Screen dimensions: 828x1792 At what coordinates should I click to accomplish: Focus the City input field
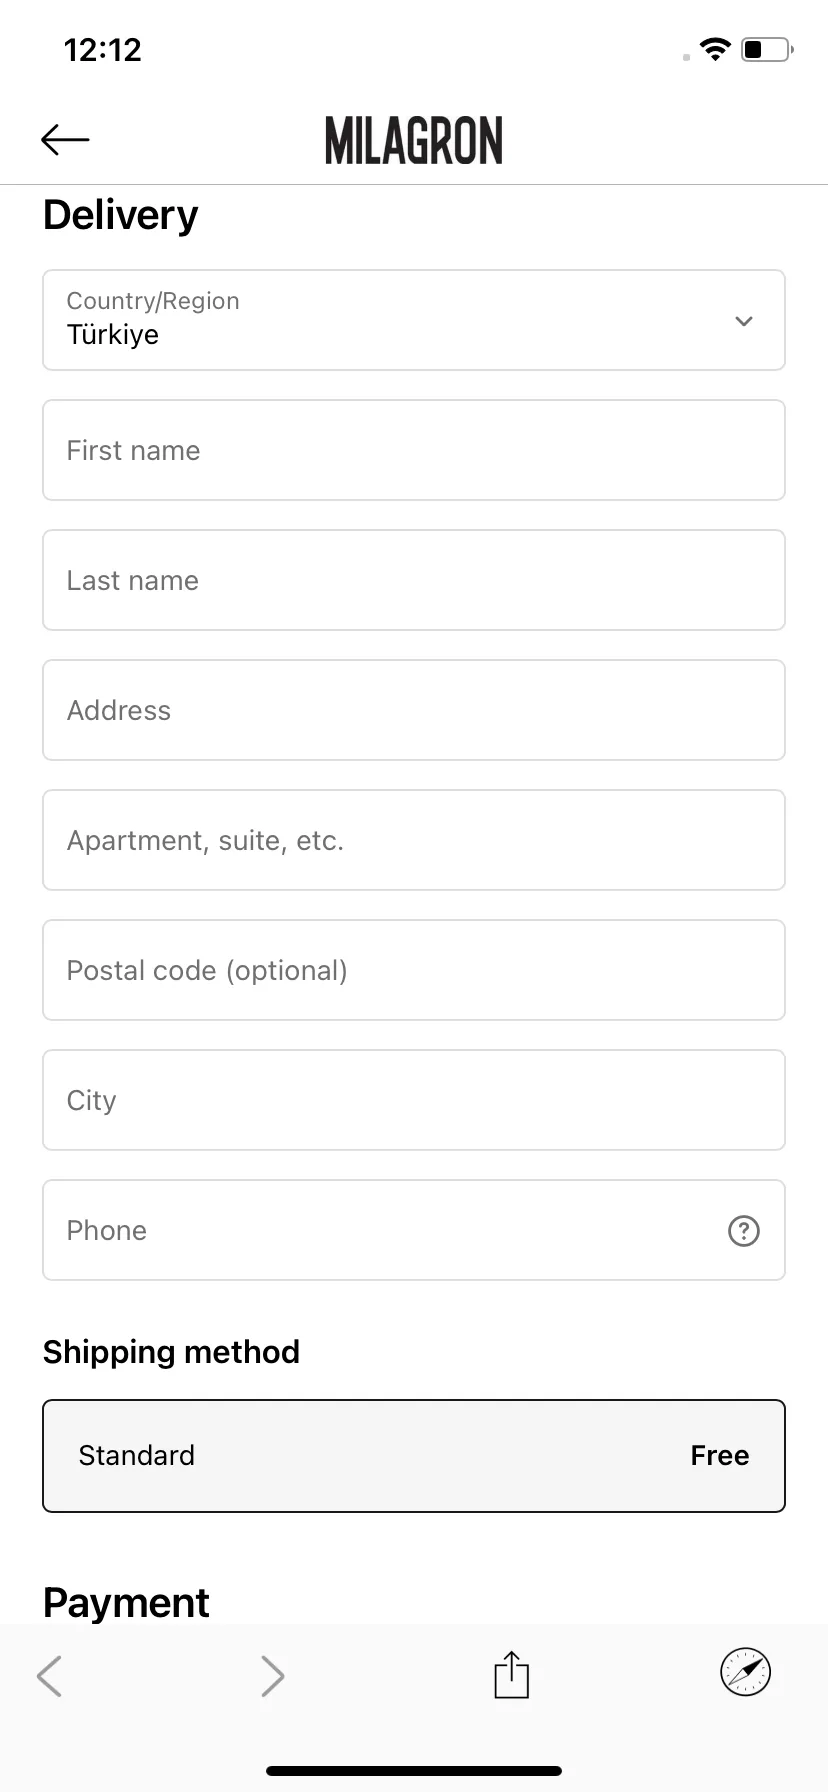click(414, 1100)
